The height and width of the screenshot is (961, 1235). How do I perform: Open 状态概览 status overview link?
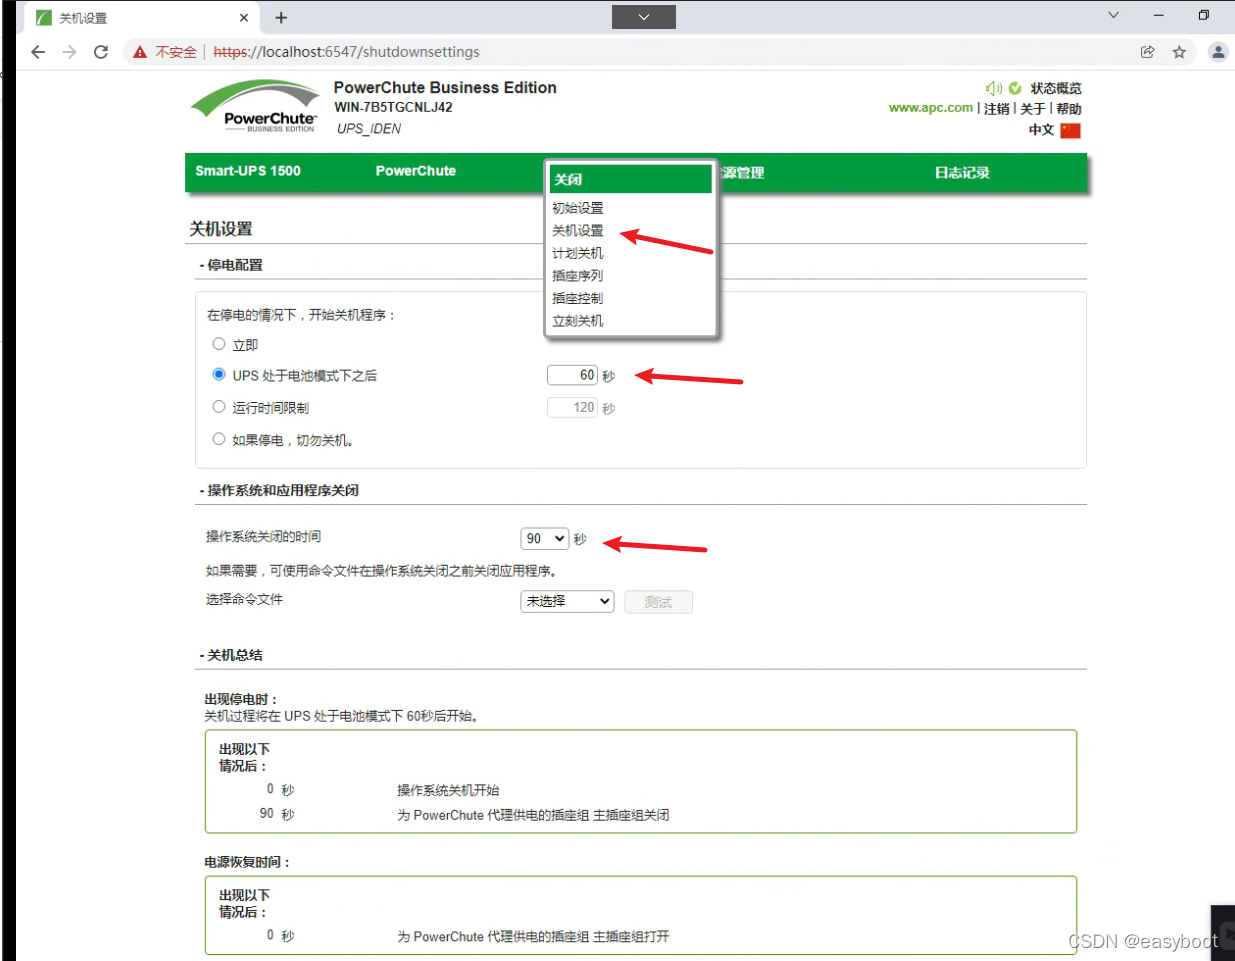tap(1056, 88)
